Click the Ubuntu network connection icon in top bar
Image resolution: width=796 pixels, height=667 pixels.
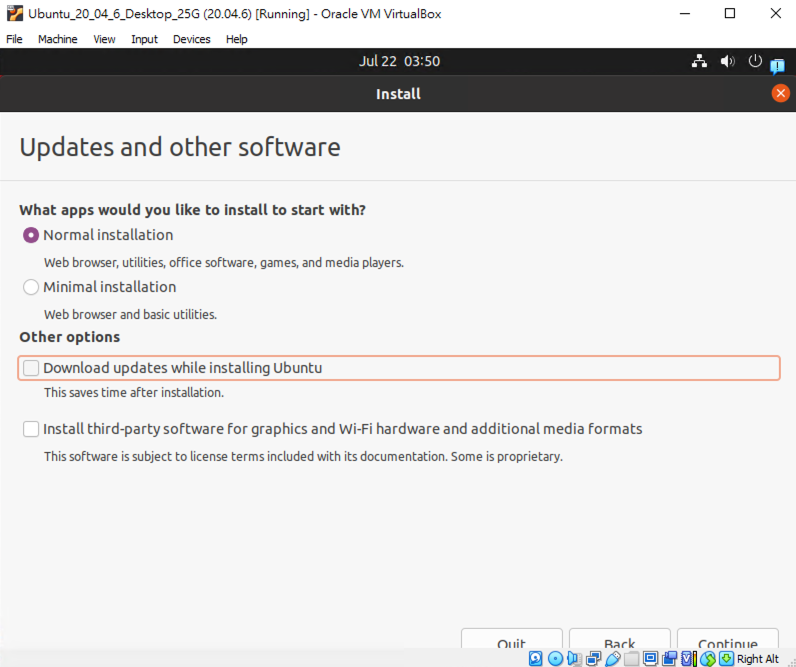tap(699, 61)
